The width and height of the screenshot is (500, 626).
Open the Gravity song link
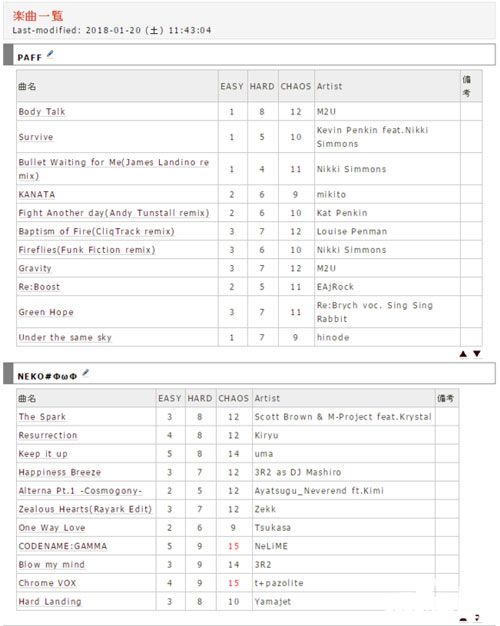[x=35, y=268]
